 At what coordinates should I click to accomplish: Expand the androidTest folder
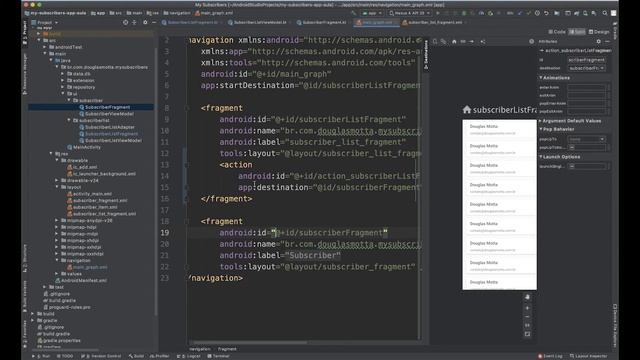pyautogui.click(x=45, y=47)
